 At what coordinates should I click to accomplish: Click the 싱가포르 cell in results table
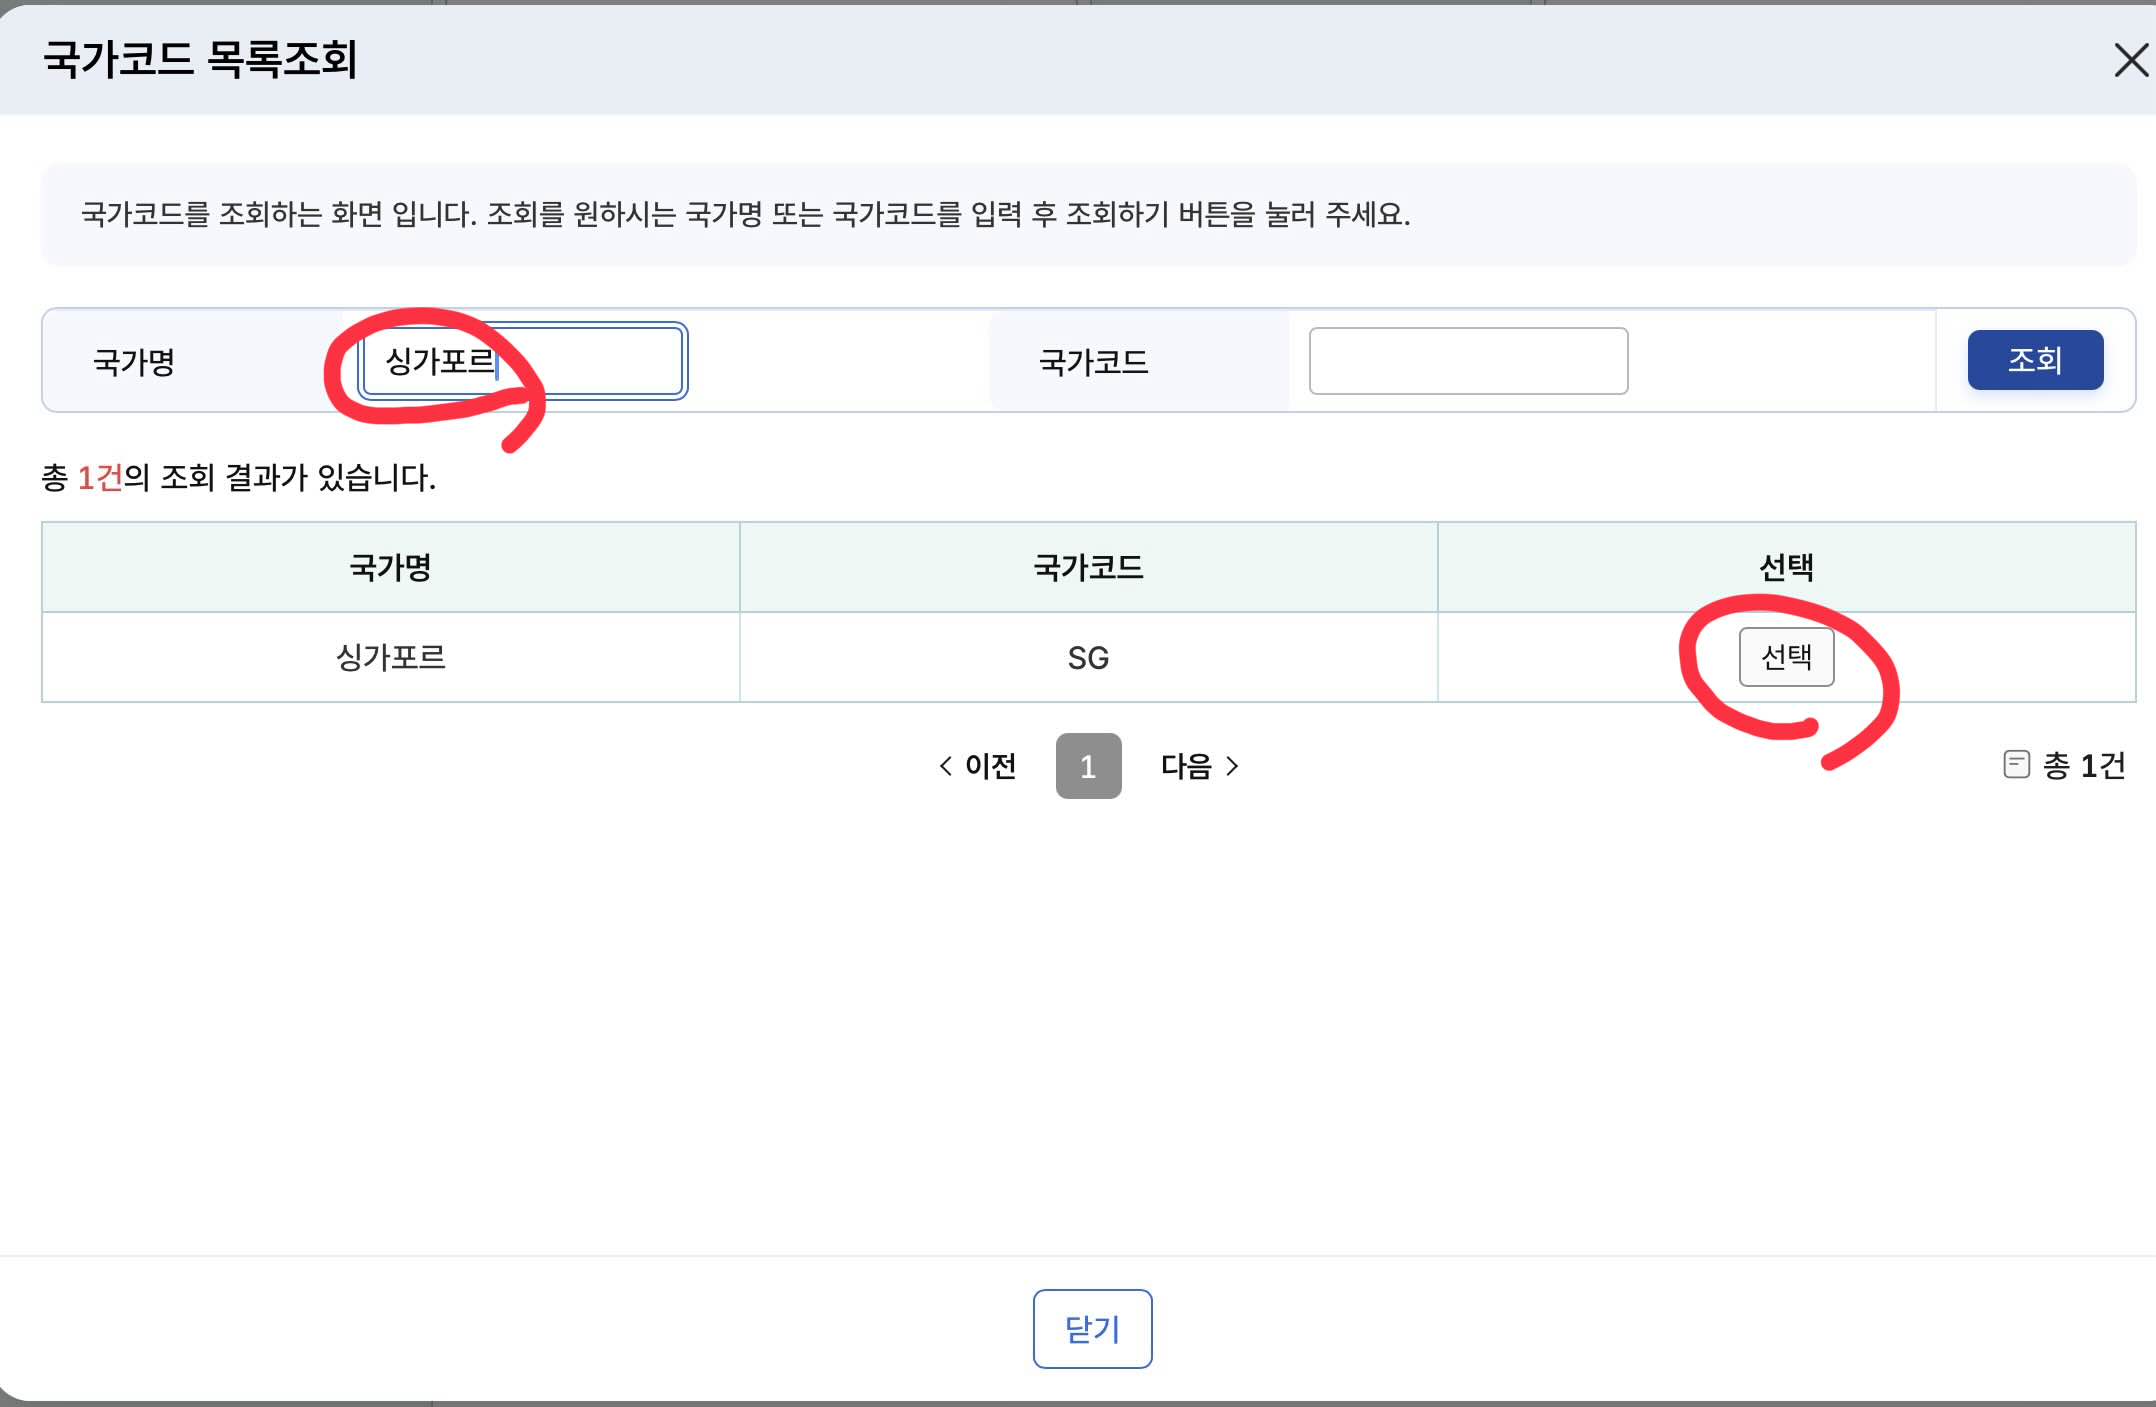(390, 657)
